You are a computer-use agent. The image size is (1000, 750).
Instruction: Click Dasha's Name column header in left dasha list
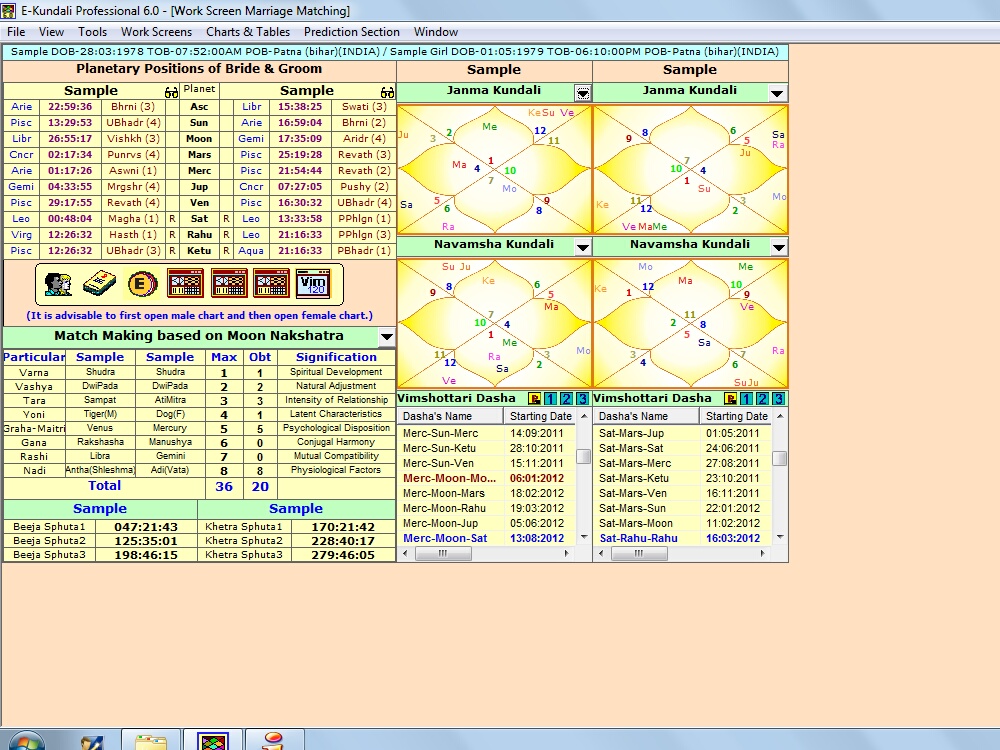450,416
